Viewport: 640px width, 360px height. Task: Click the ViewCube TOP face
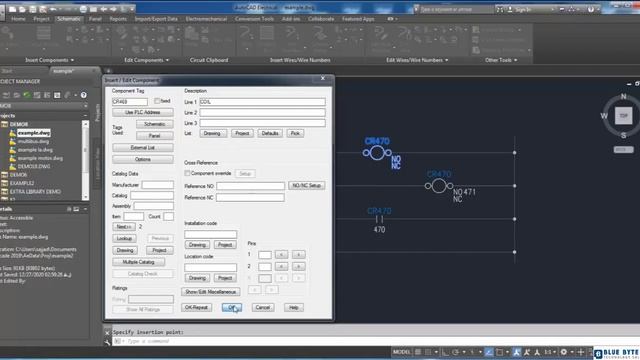click(623, 116)
